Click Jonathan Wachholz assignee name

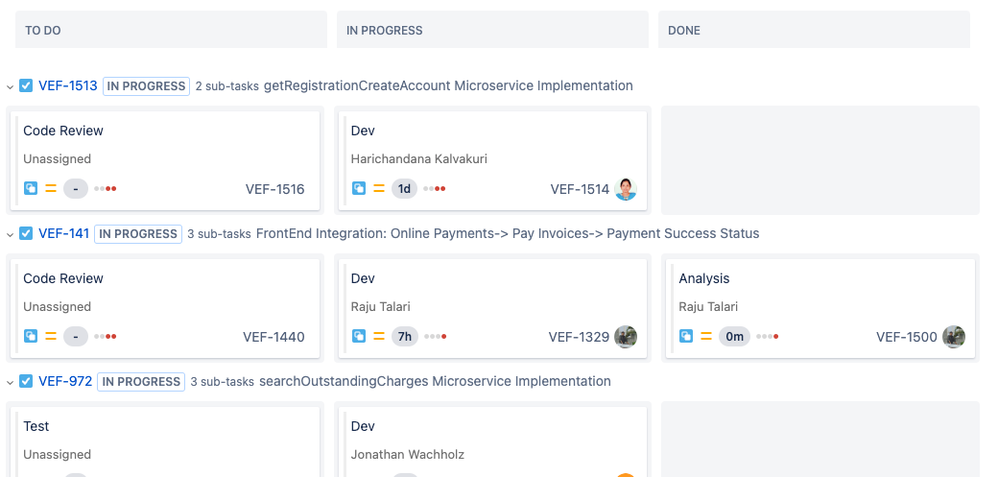tap(407, 454)
